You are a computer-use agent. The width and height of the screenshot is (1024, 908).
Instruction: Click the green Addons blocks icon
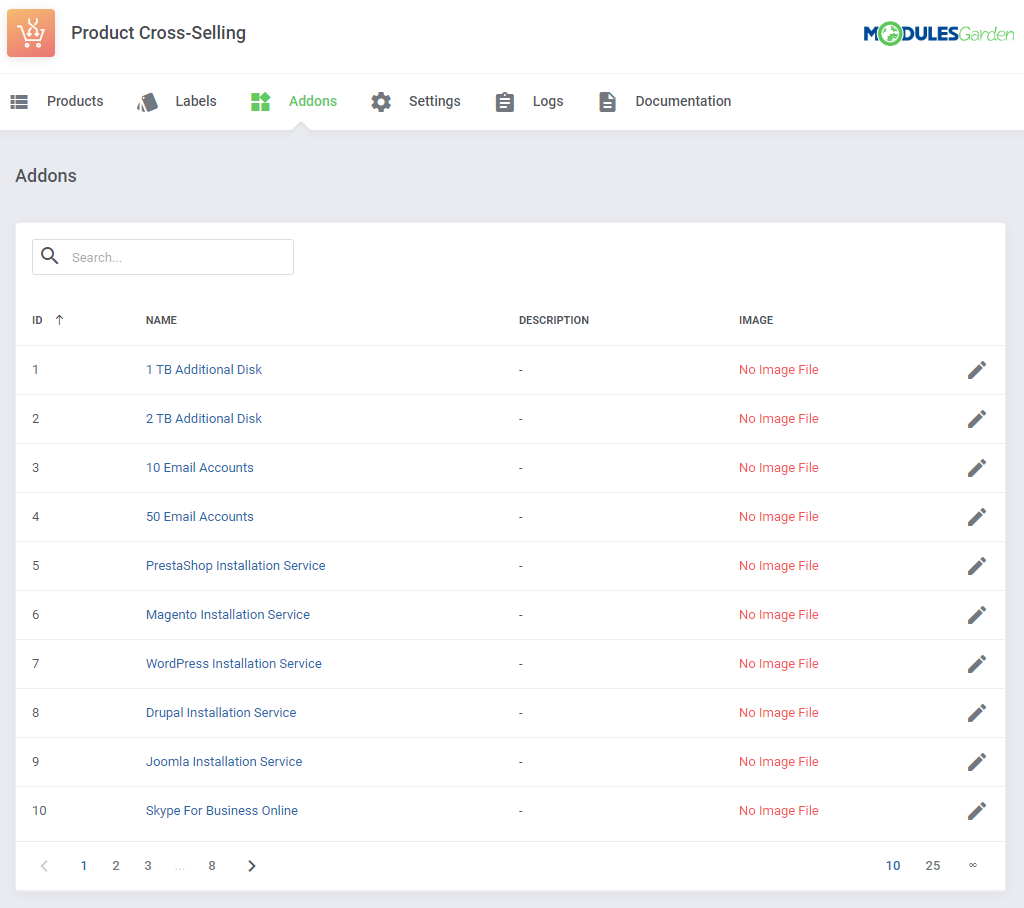click(x=261, y=101)
